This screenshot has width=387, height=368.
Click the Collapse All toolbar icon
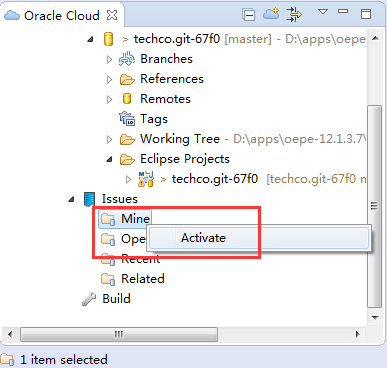click(x=249, y=15)
